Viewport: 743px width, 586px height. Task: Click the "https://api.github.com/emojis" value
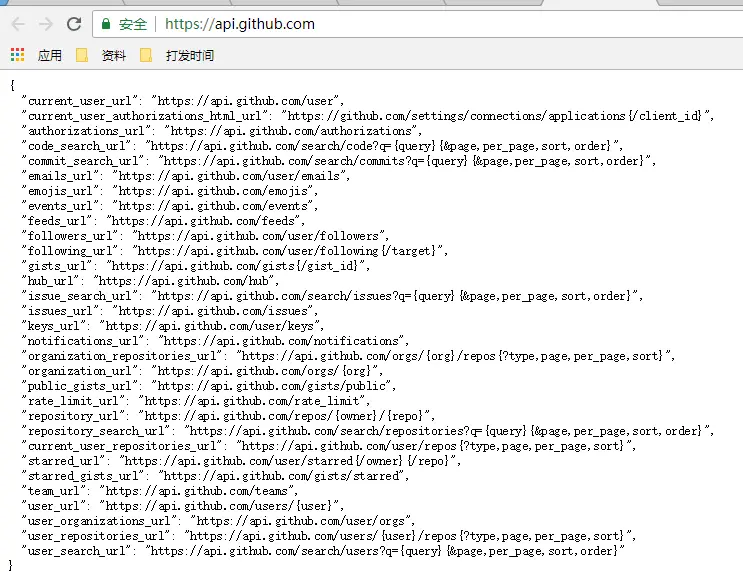[213, 191]
